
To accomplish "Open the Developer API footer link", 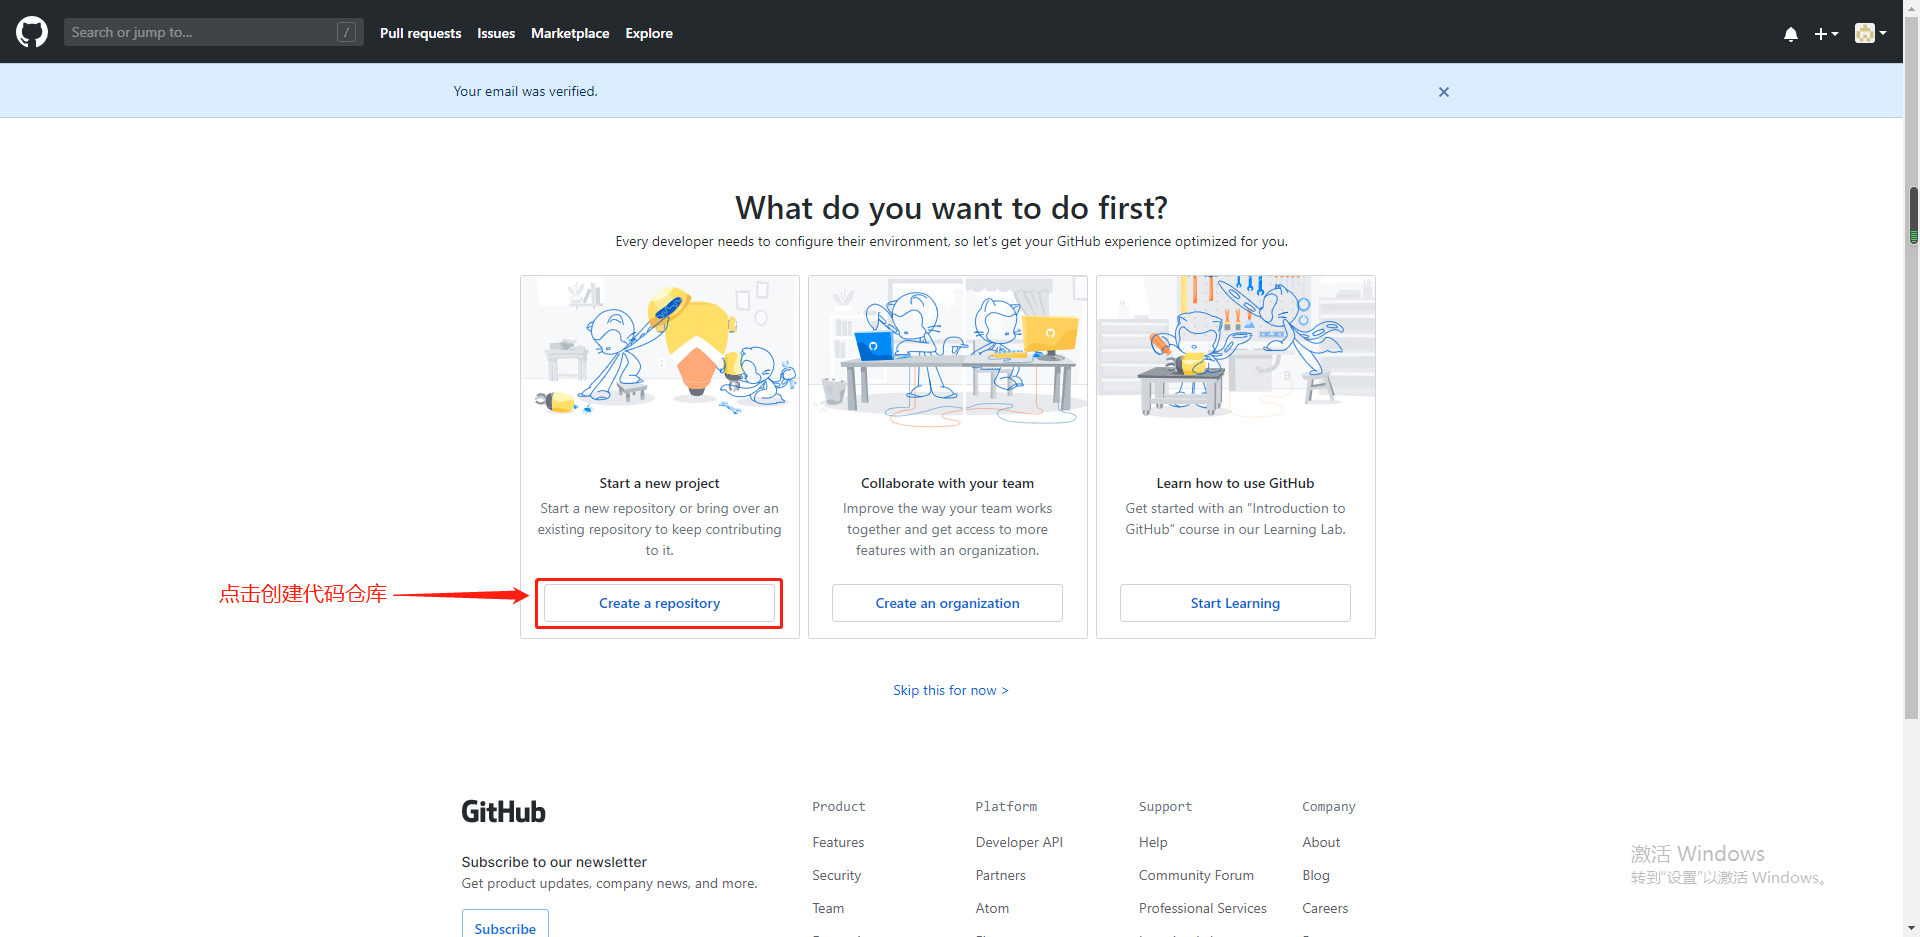I will (x=1019, y=842).
